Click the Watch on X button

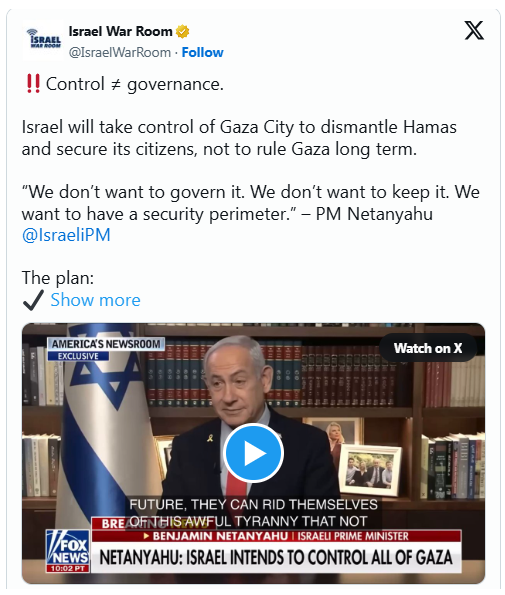tap(428, 348)
